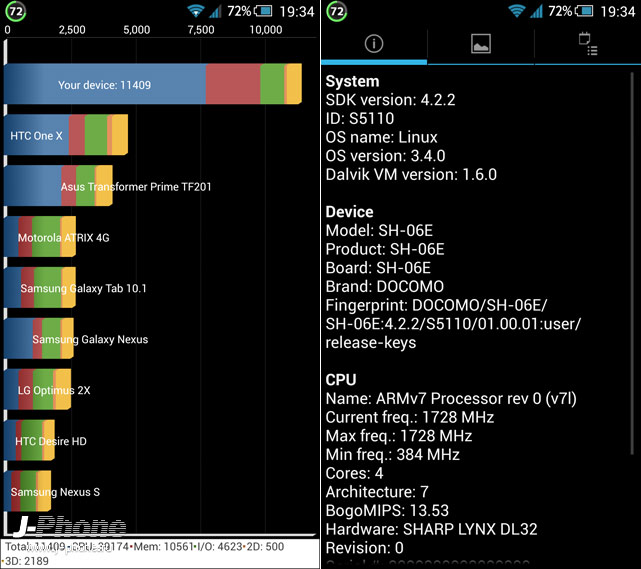The width and height of the screenshot is (641, 569).
Task: Tap 'Revision: 0' line
Action: coord(364,548)
